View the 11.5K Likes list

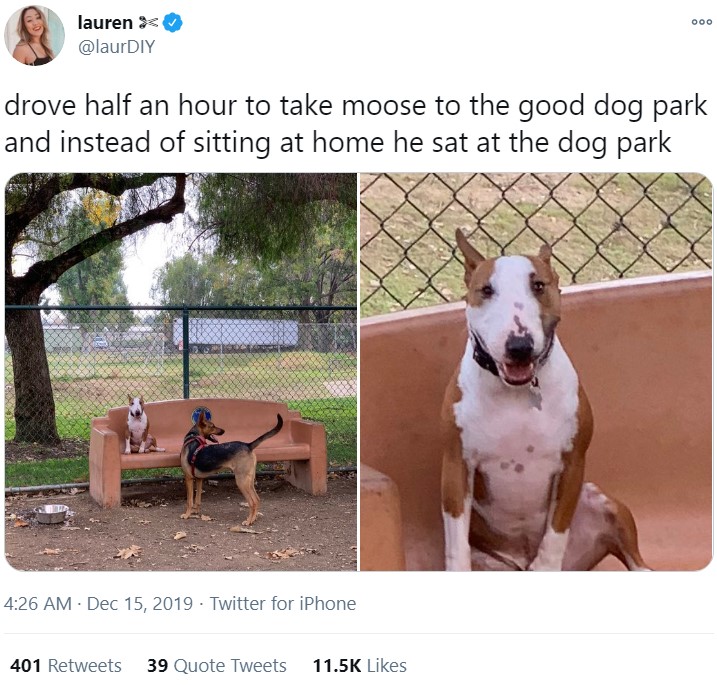(x=359, y=666)
